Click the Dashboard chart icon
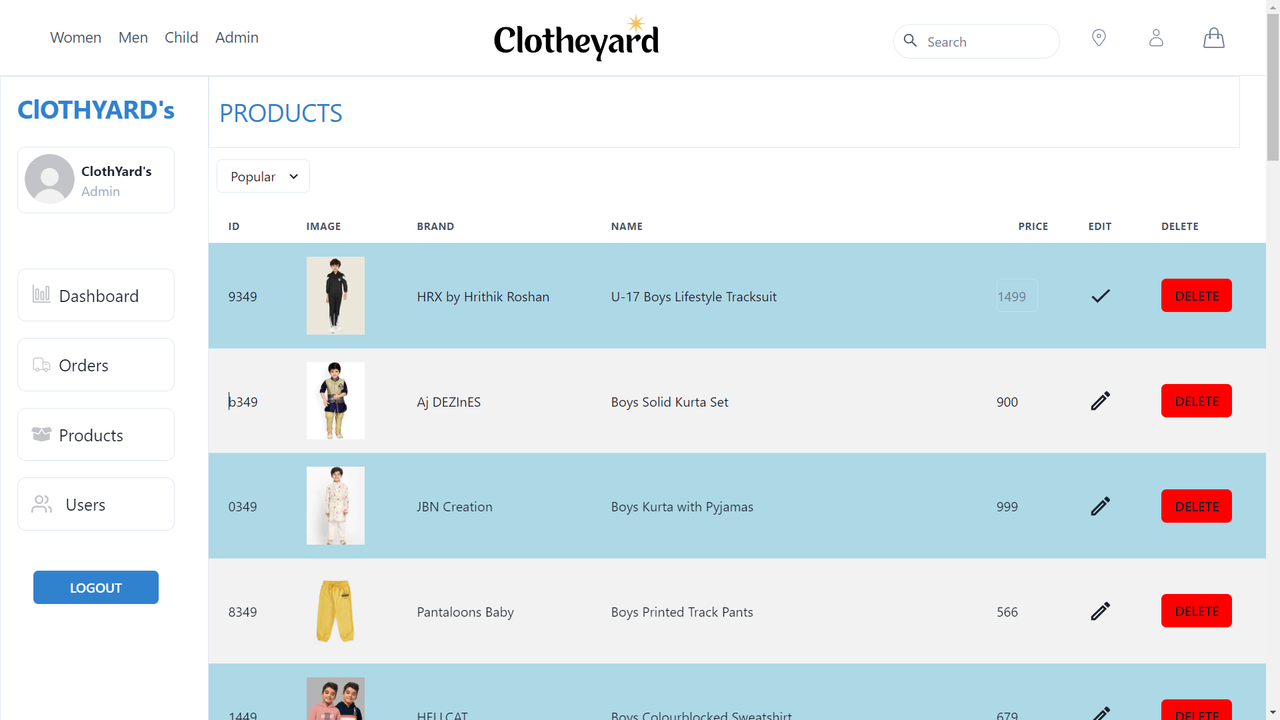Viewport: 1280px width, 720px height. point(41,294)
